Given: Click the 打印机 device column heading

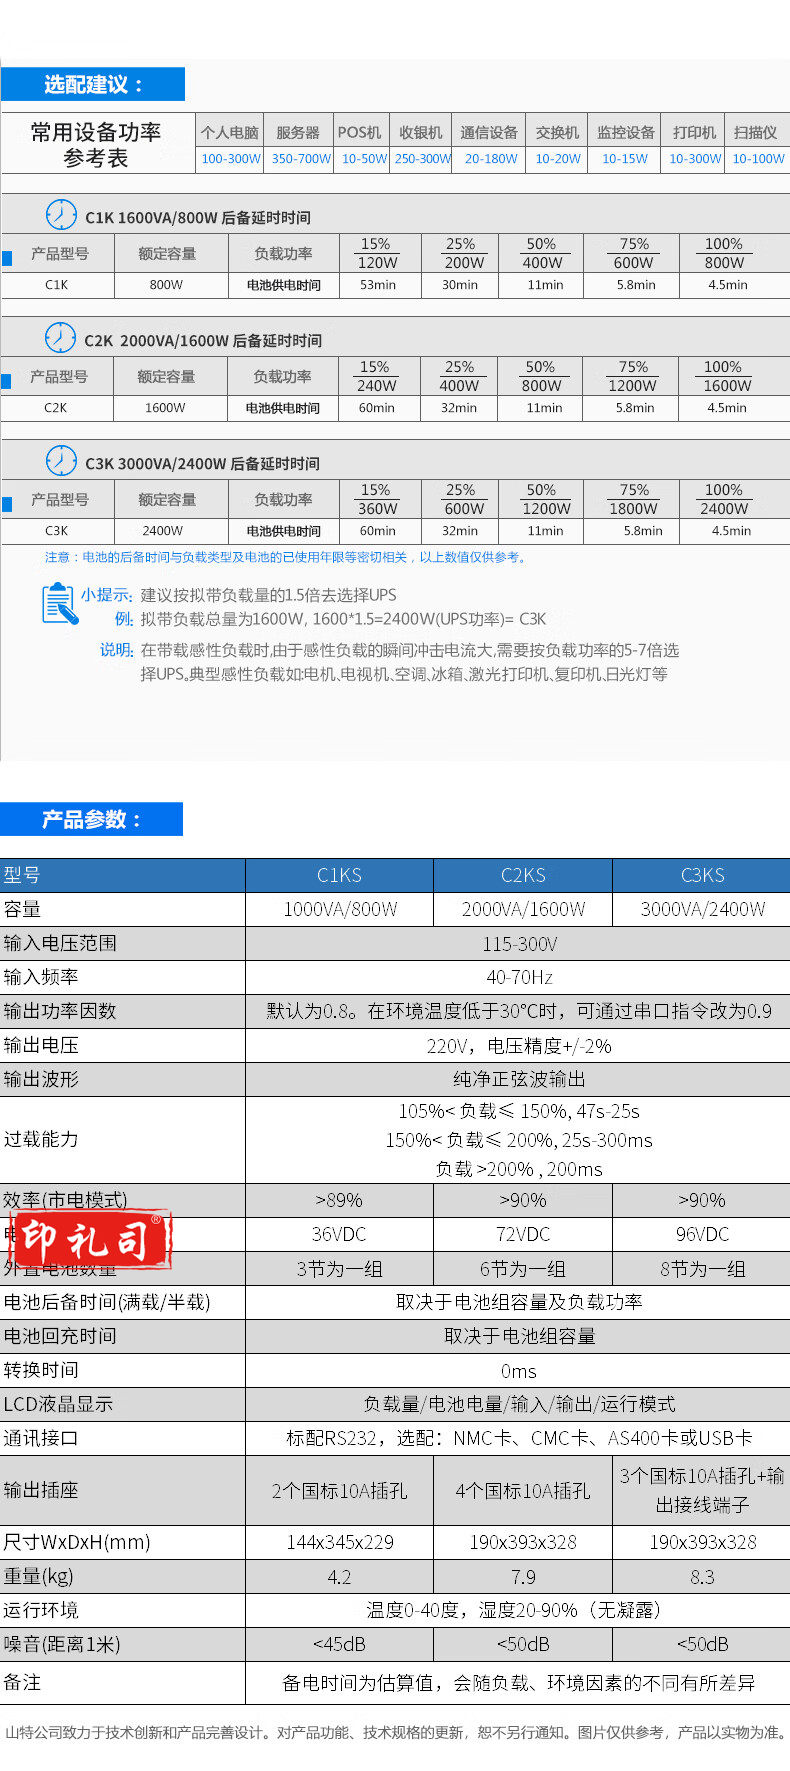Looking at the screenshot, I should click(x=694, y=132).
